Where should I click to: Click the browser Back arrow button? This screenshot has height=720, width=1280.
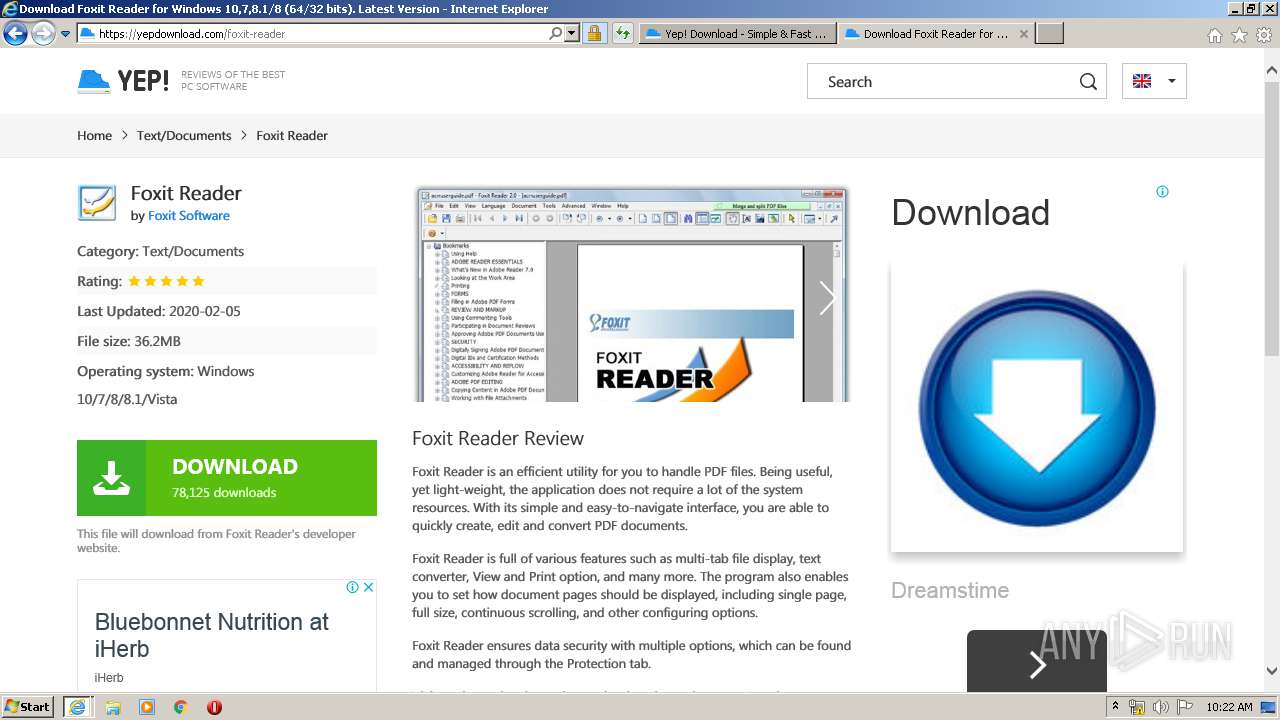click(15, 34)
